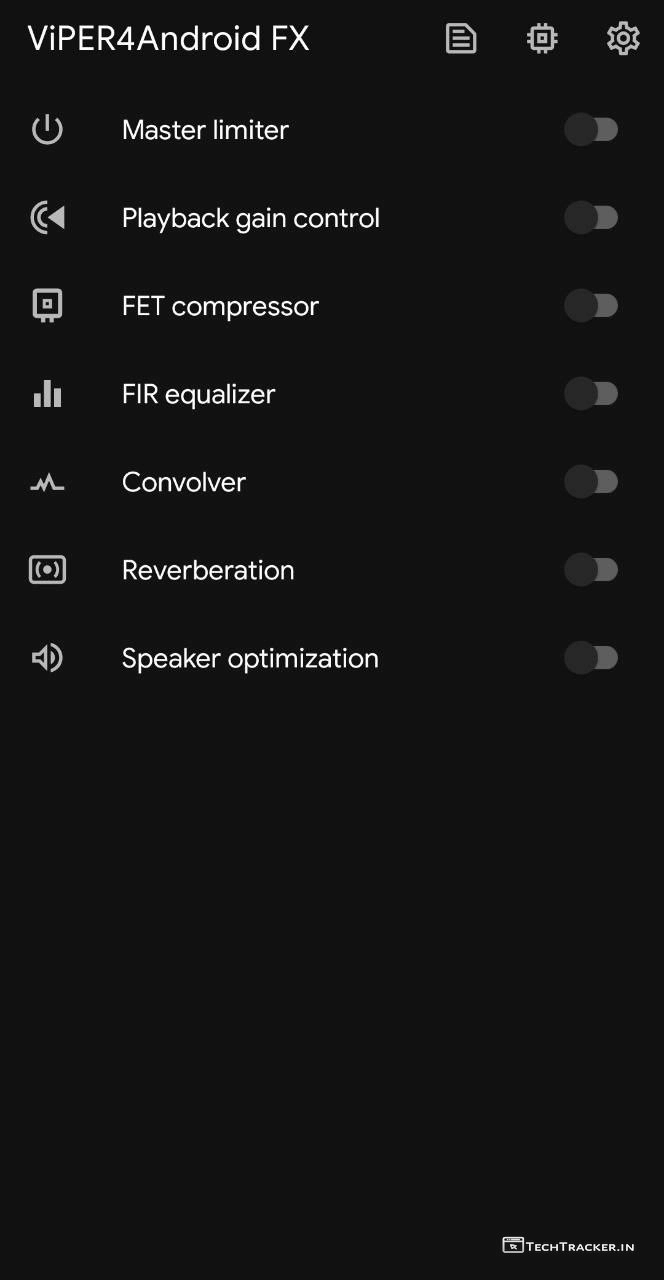Click the Reverberation icon
Screen dimensions: 664x1280
[x=47, y=570]
